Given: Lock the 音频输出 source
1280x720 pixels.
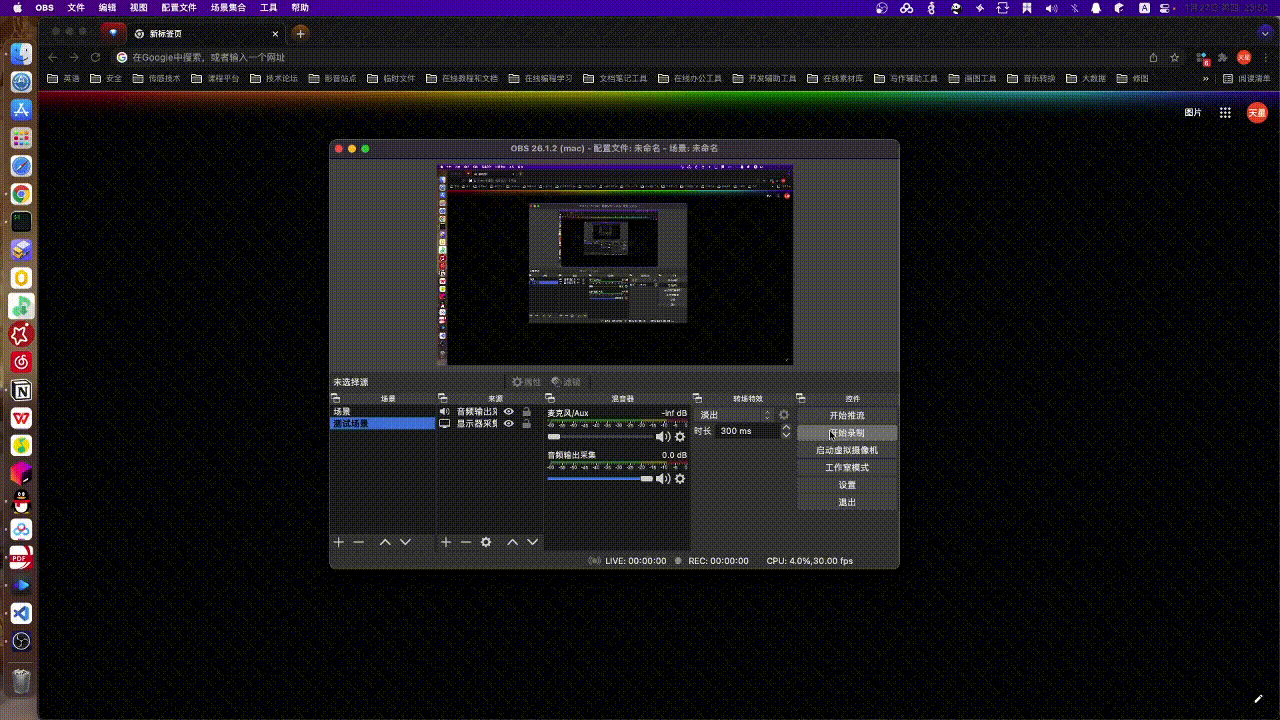Looking at the screenshot, I should [526, 411].
